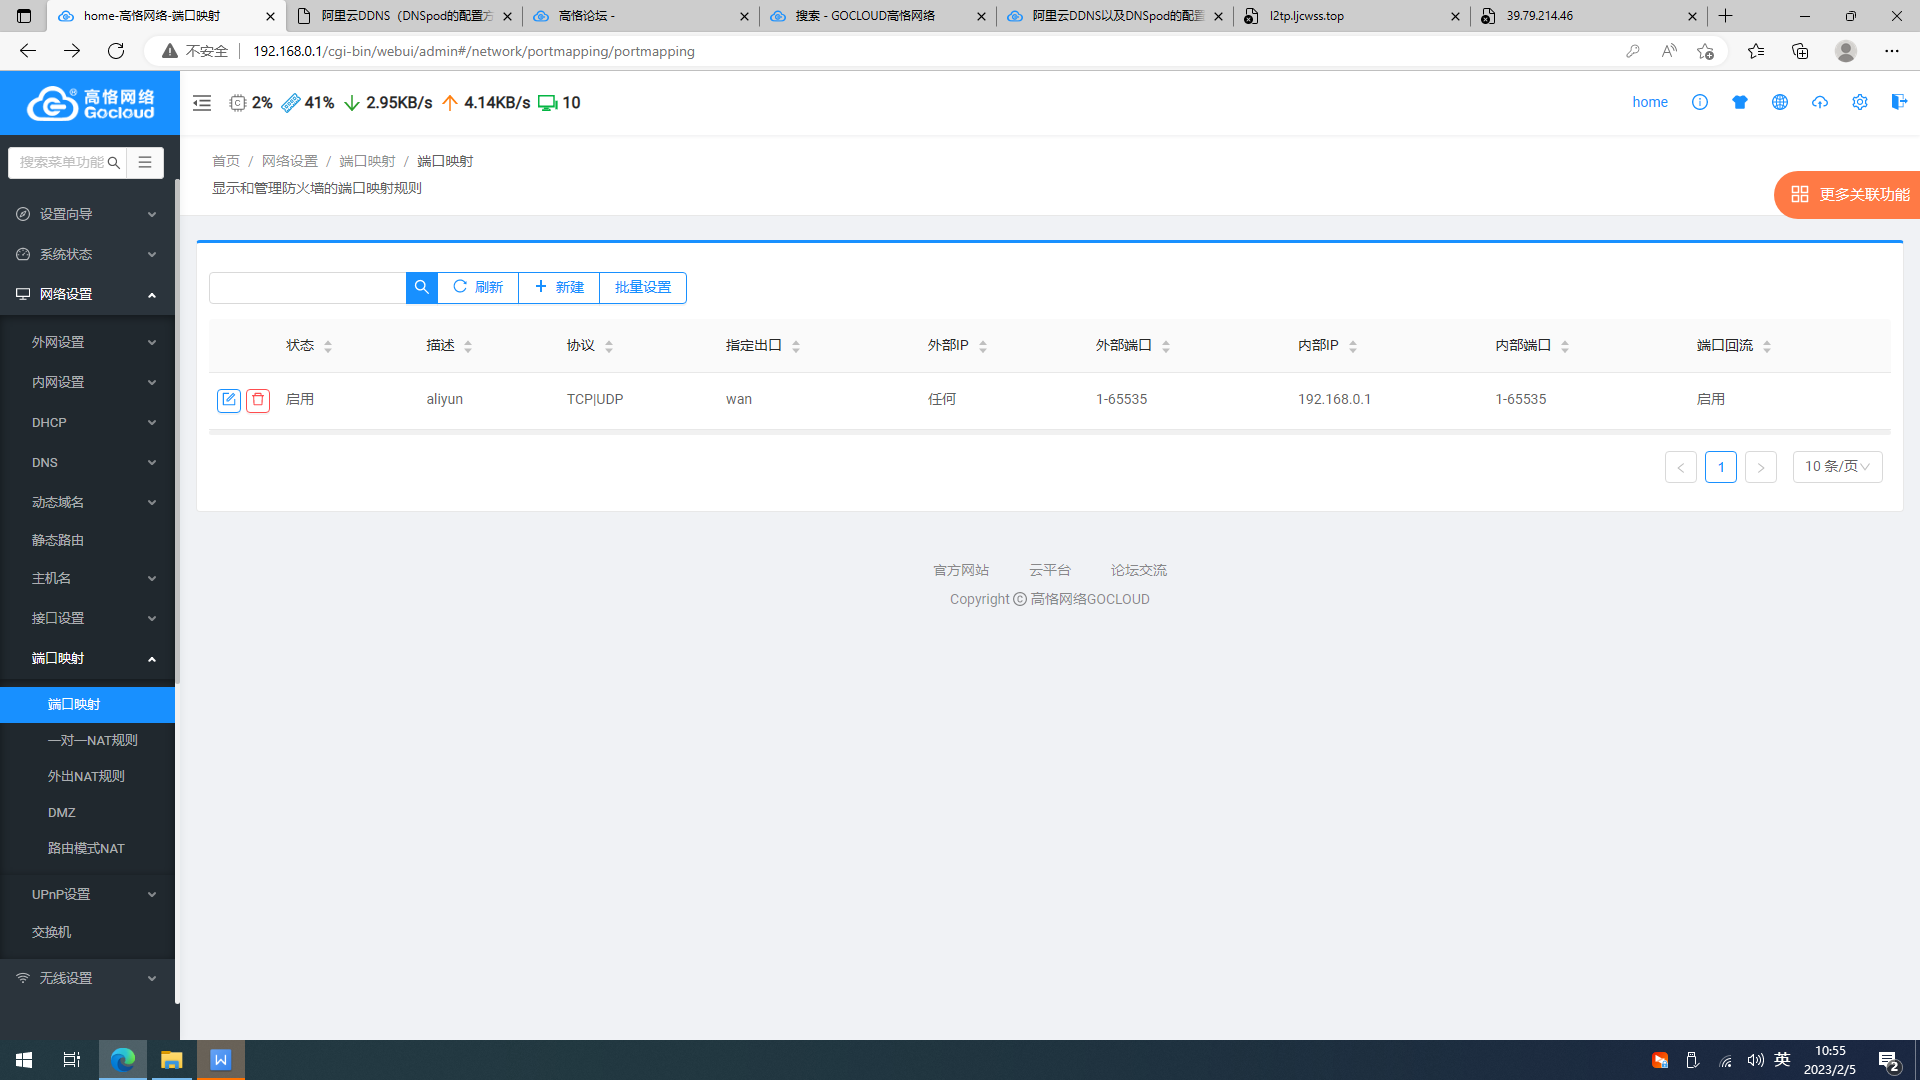Delete the aliyun port mapping rule
Viewport: 1920px width, 1080px height.
pos(258,400)
